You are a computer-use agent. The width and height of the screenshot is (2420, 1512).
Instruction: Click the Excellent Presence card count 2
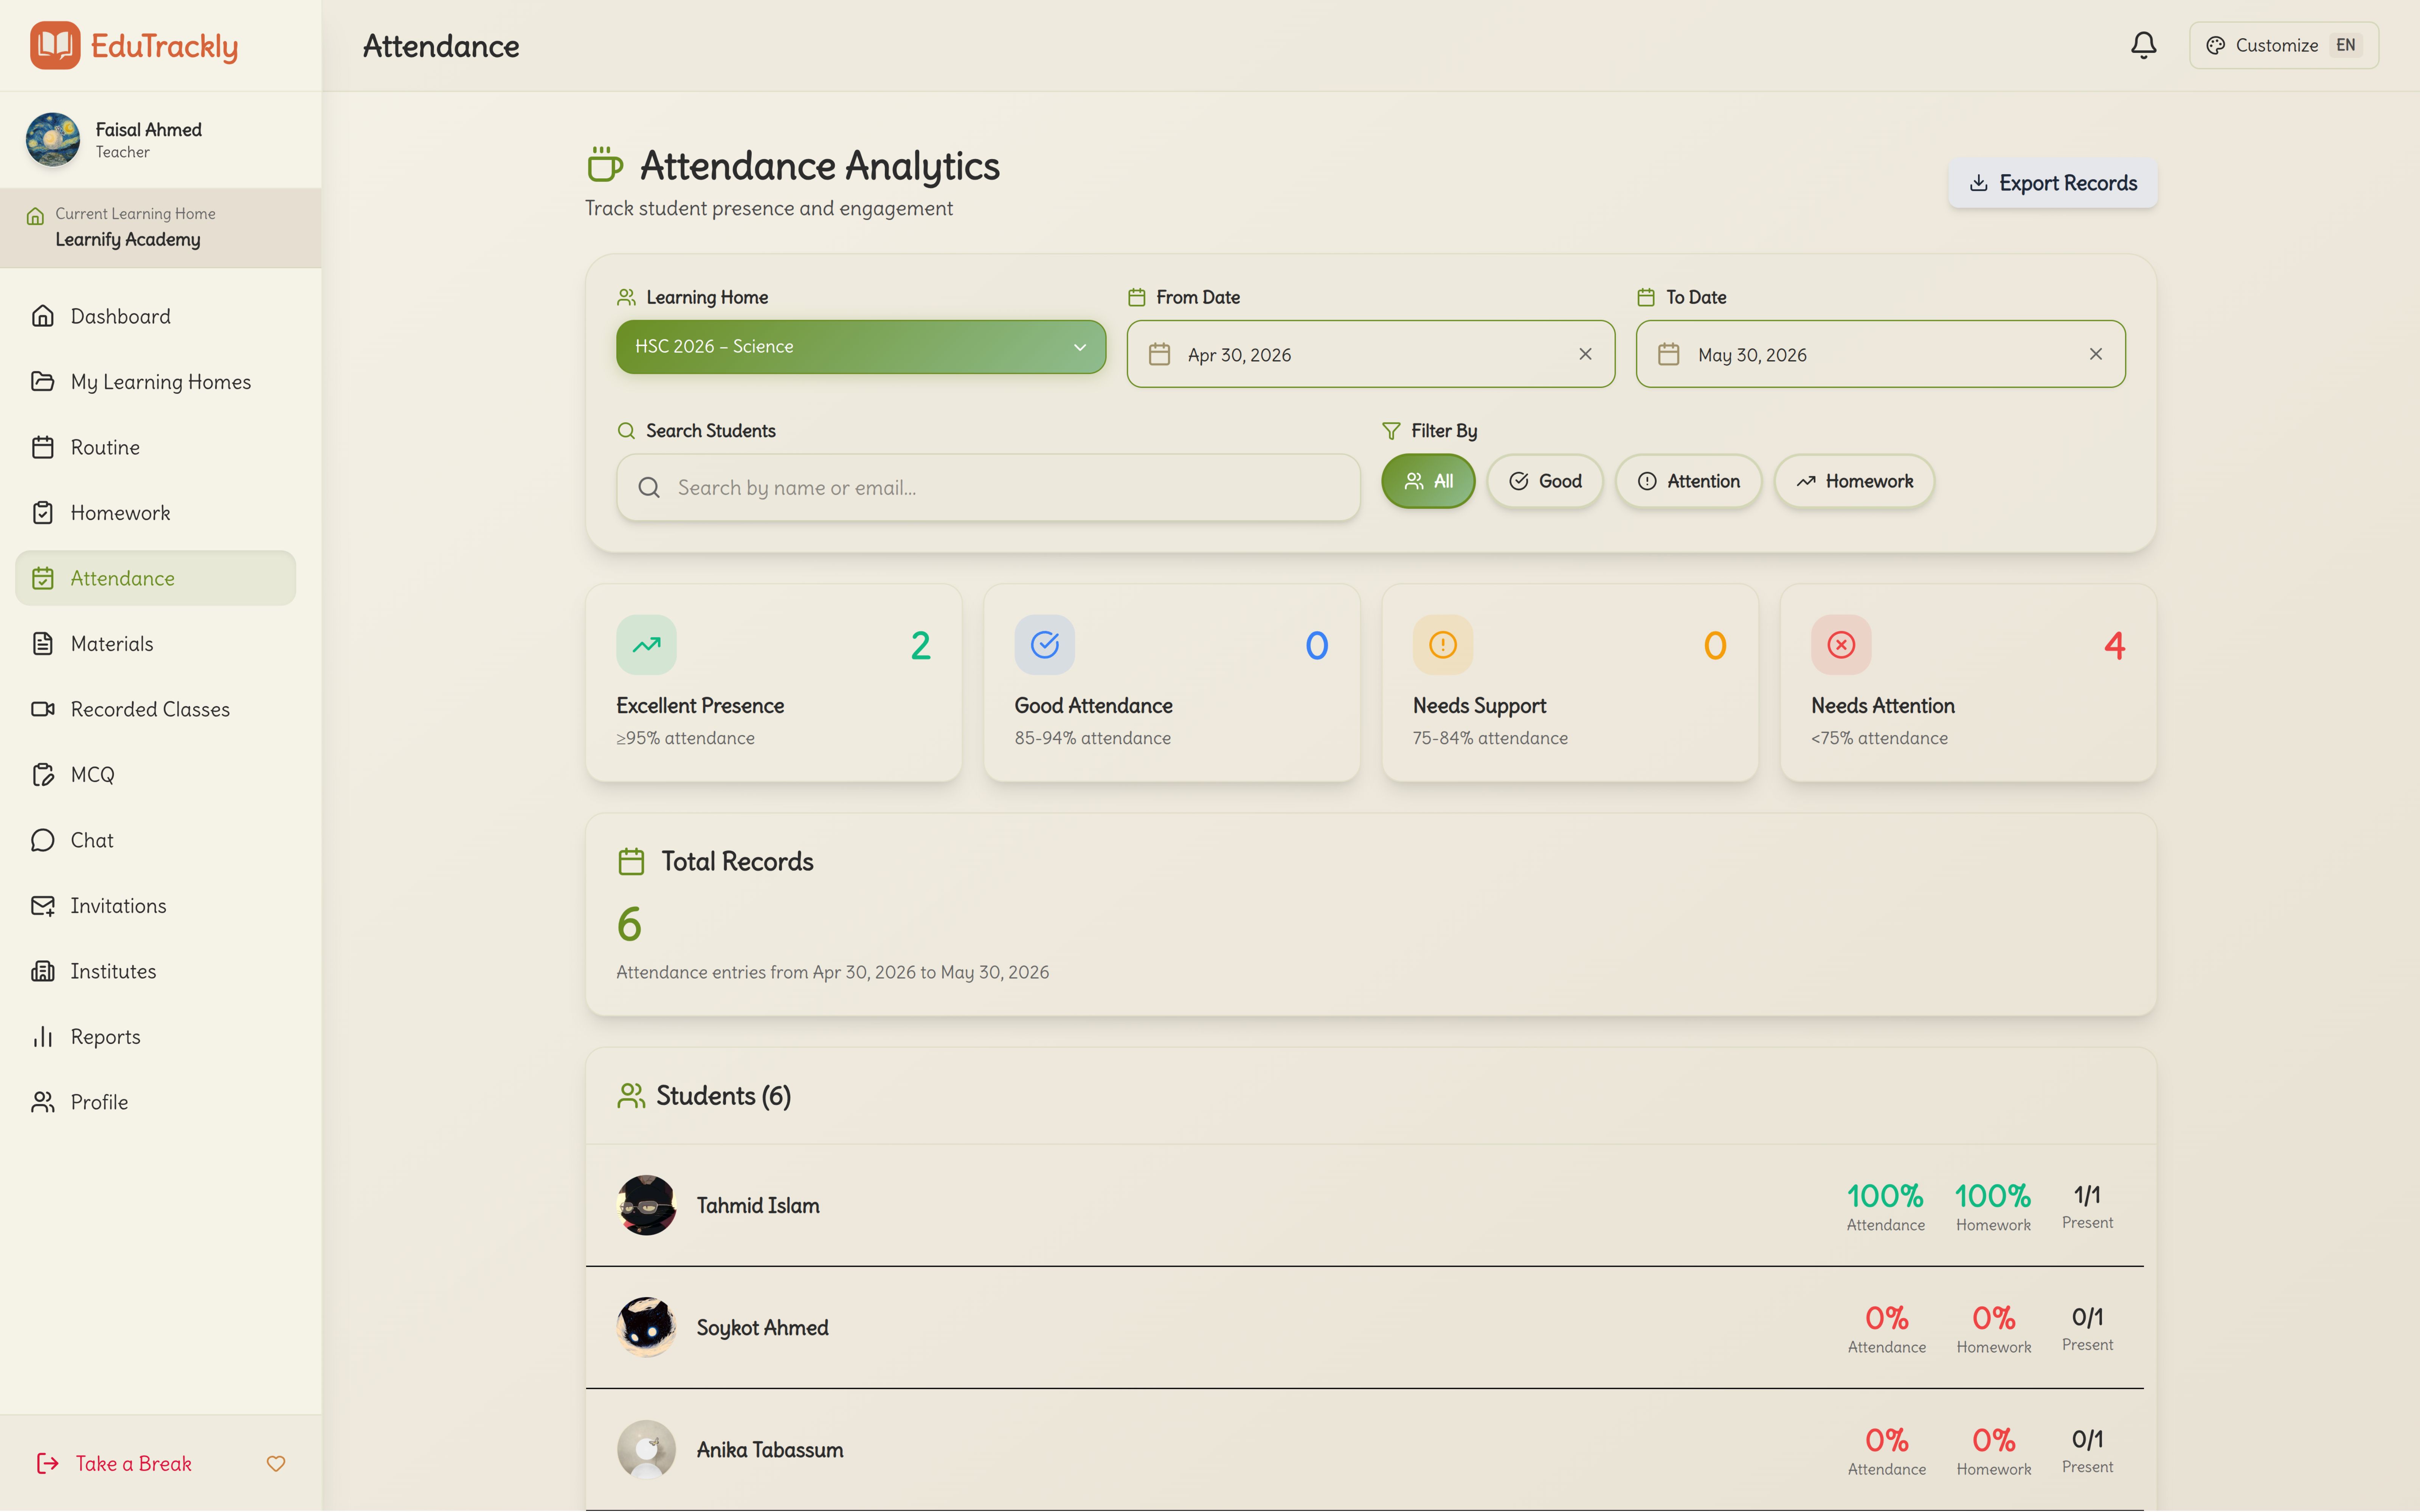coord(920,646)
